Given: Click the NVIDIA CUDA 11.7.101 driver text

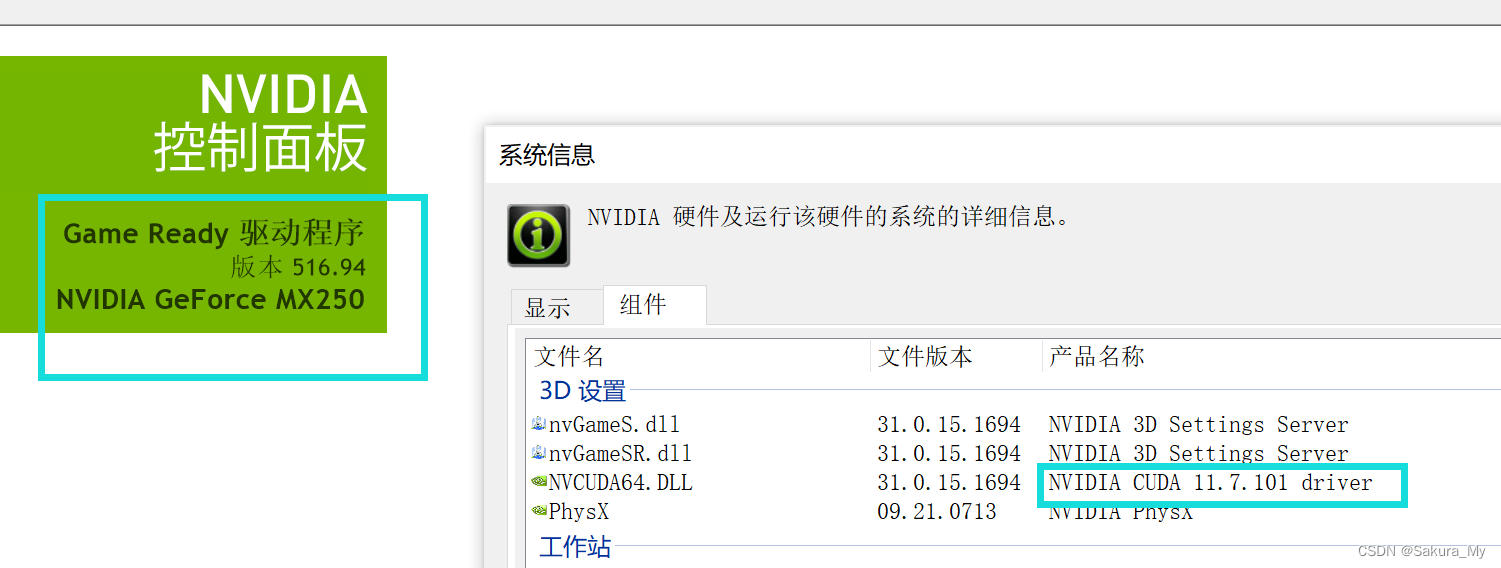Looking at the screenshot, I should pyautogui.click(x=1211, y=483).
